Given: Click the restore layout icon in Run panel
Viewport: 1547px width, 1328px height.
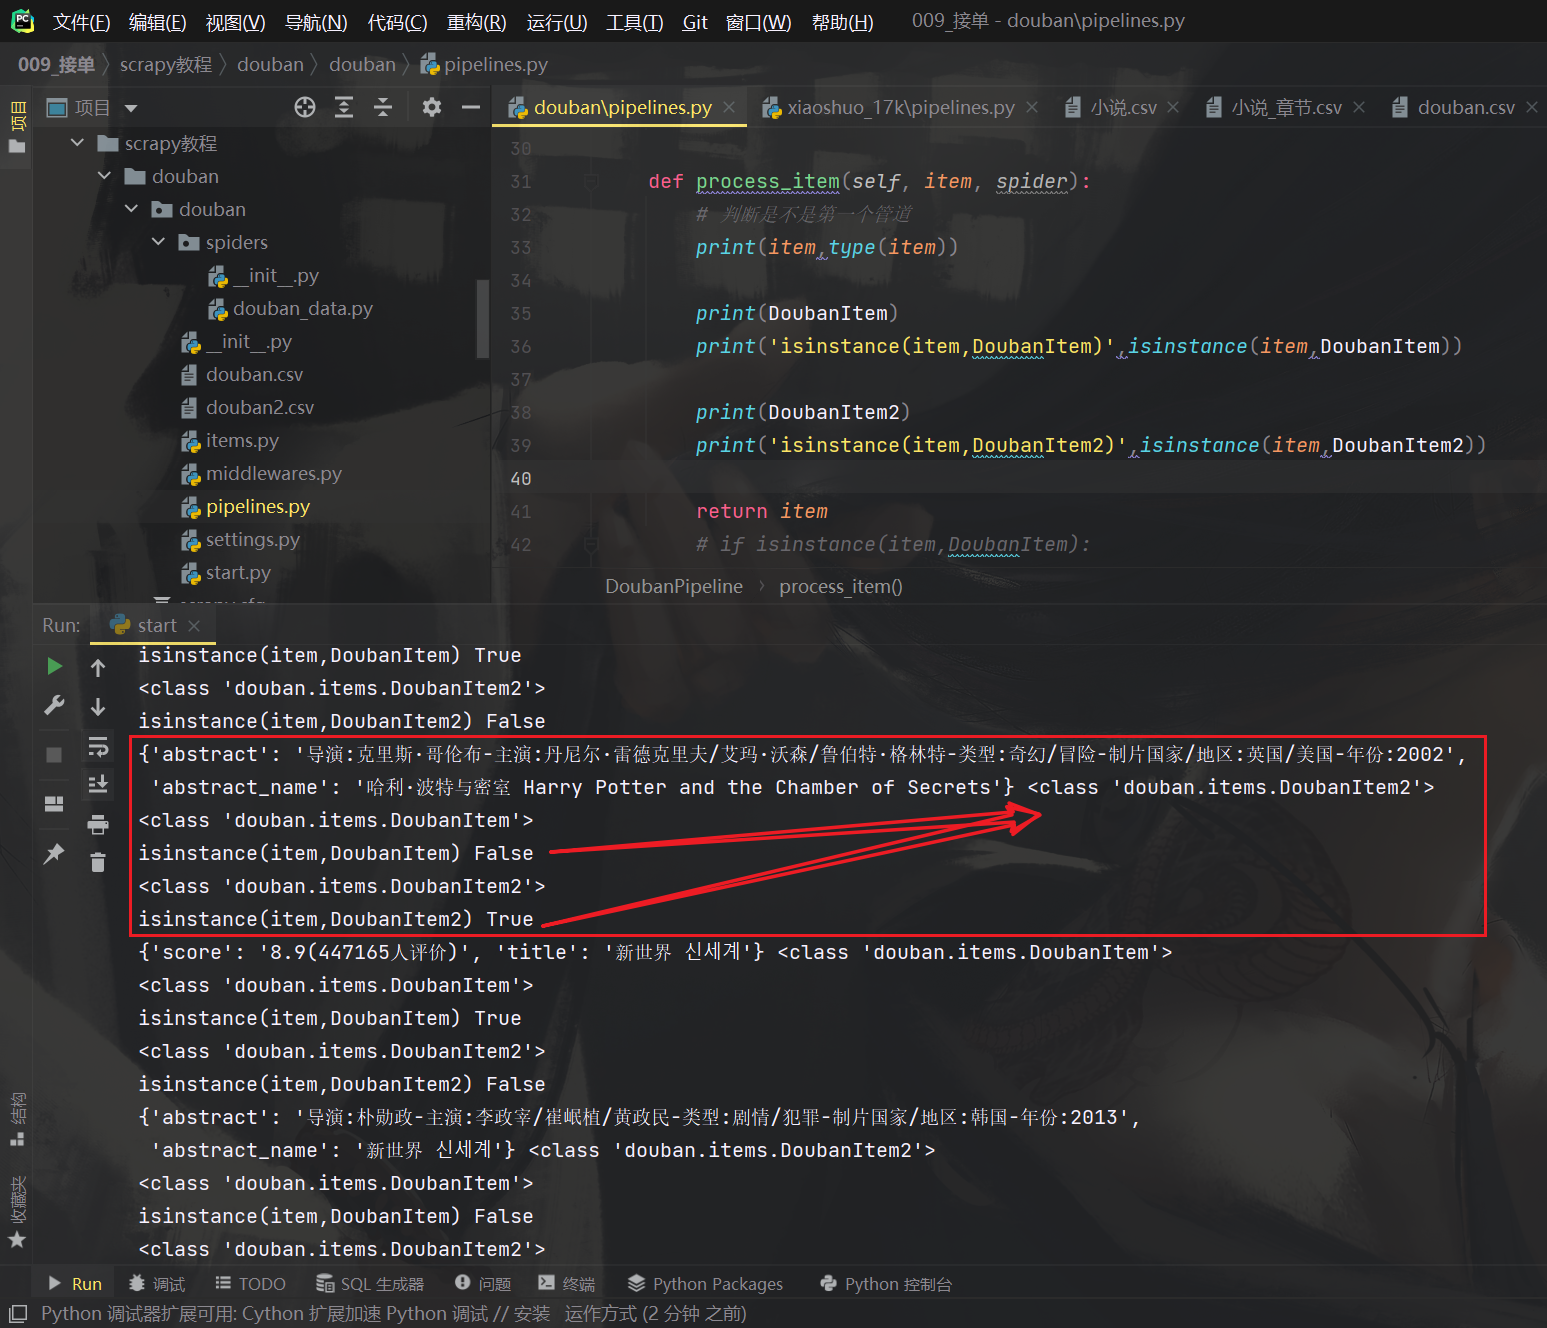Looking at the screenshot, I should point(54,804).
